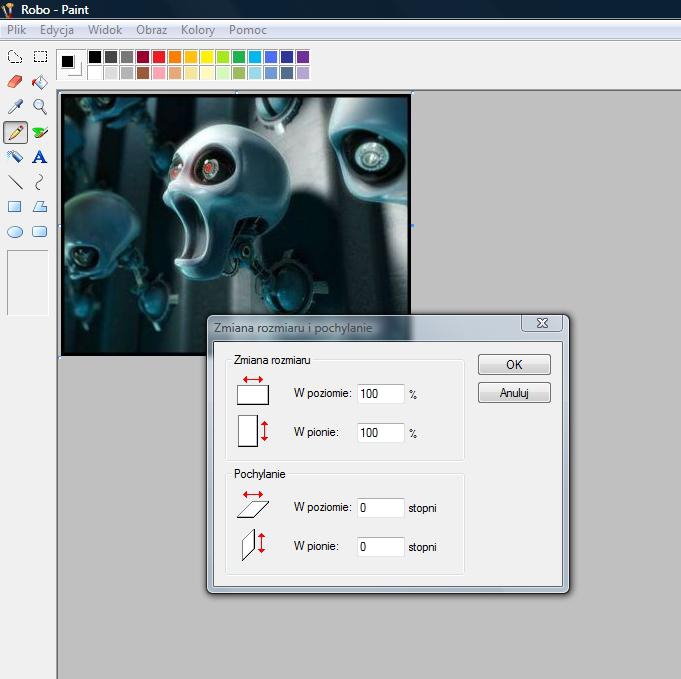
Task: Select the Magnifier tool
Action: tap(40, 107)
